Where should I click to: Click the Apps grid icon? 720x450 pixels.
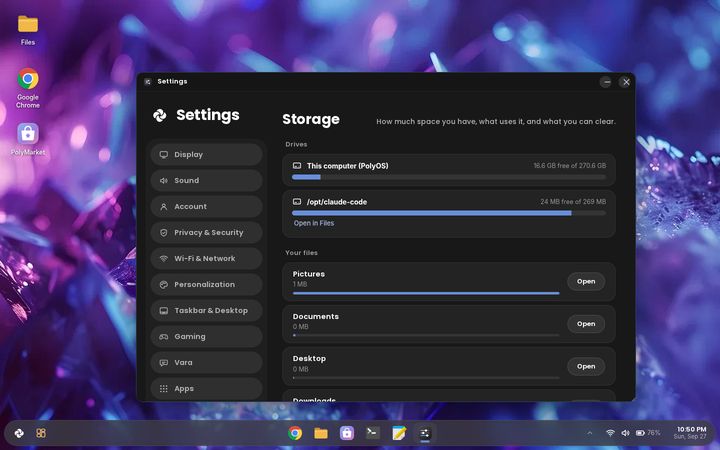[x=163, y=388]
